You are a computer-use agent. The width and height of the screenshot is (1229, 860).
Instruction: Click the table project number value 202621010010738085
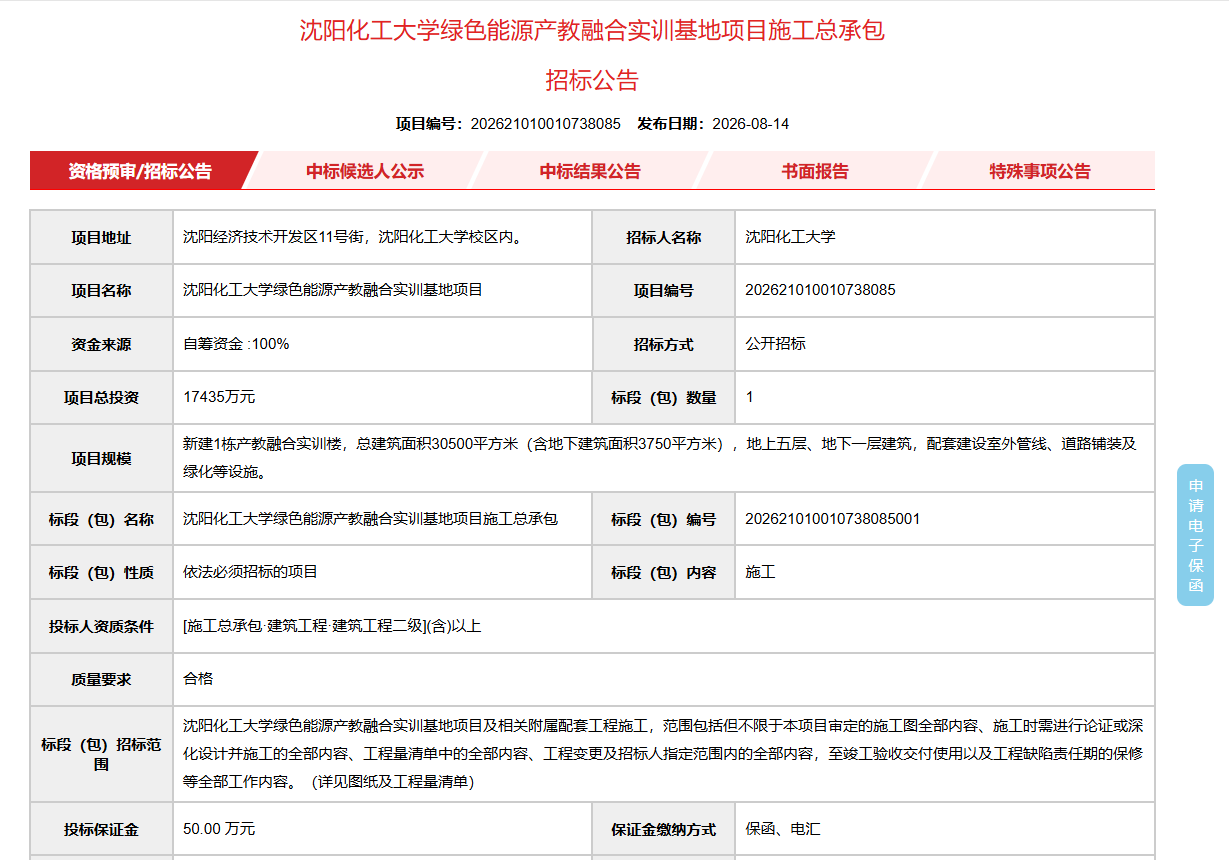(x=820, y=290)
